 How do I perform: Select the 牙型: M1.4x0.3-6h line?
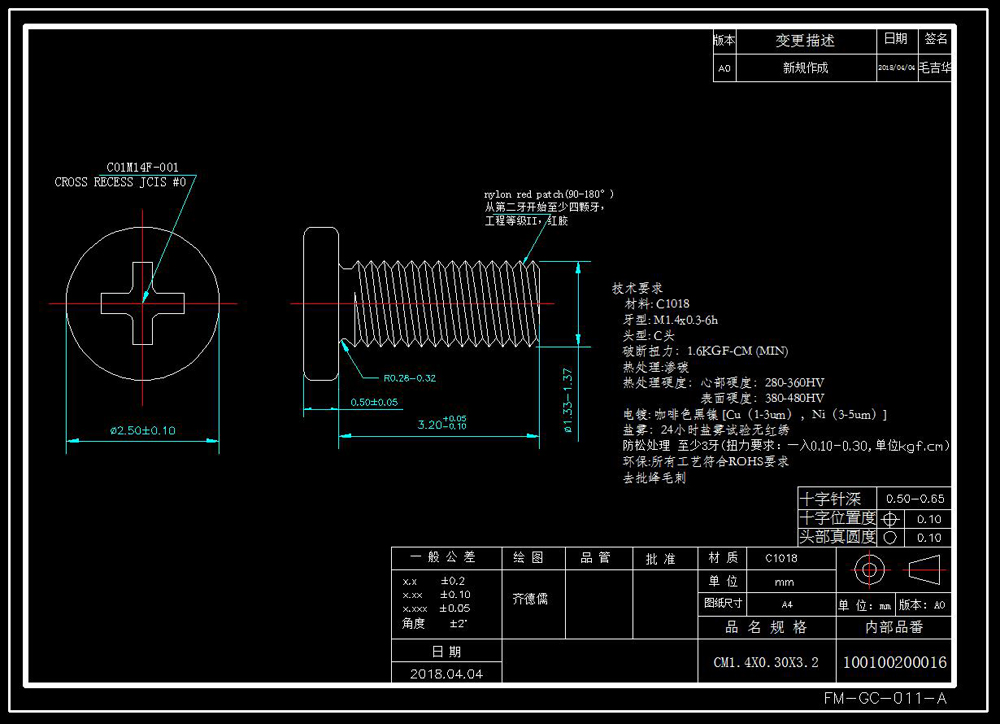670,320
